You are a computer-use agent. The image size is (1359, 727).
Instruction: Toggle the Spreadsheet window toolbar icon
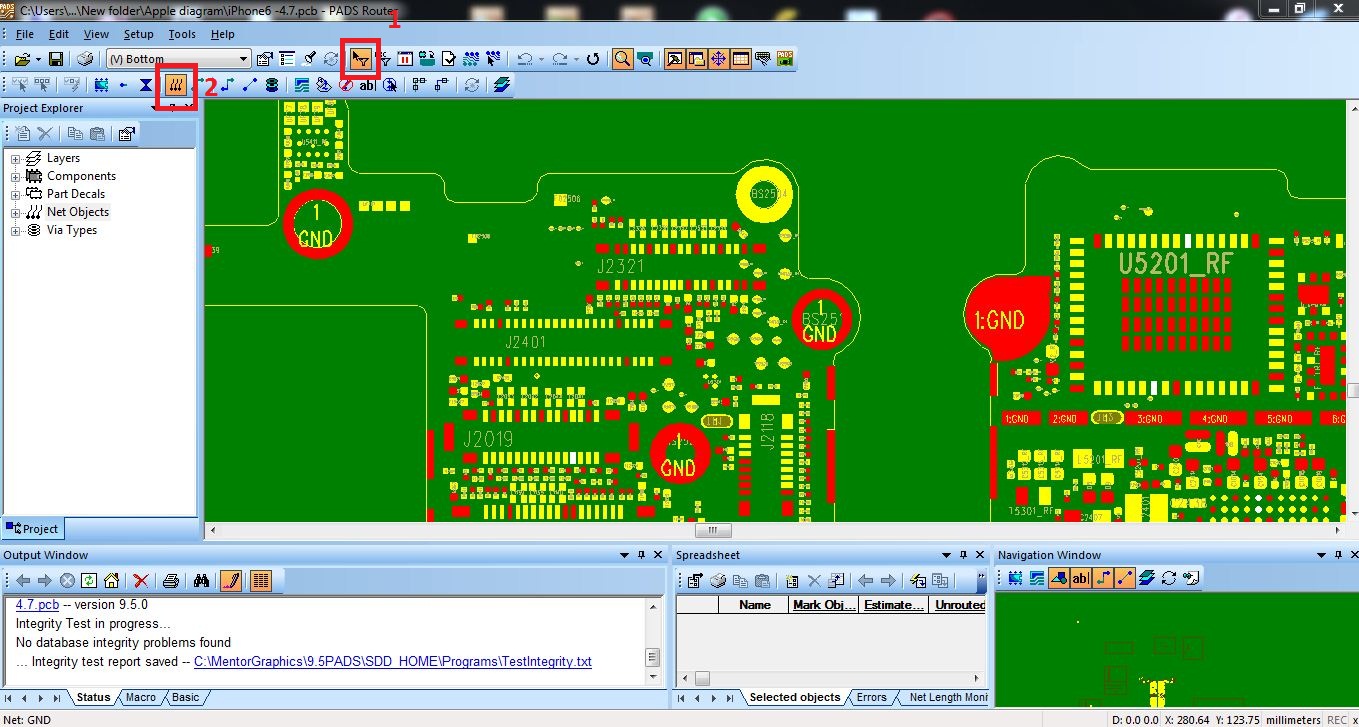741,59
